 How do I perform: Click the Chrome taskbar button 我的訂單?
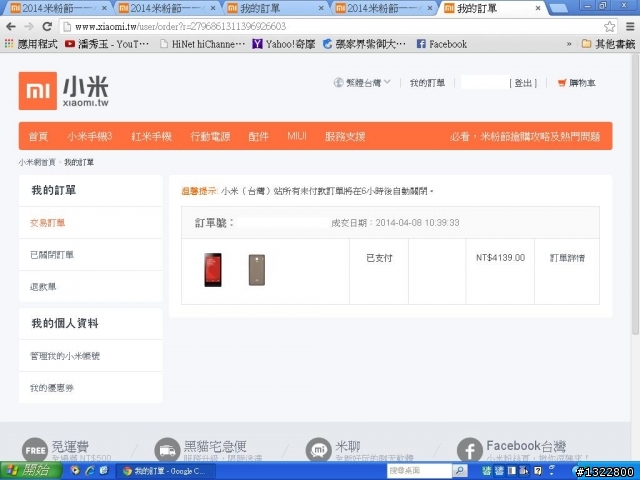coord(165,471)
